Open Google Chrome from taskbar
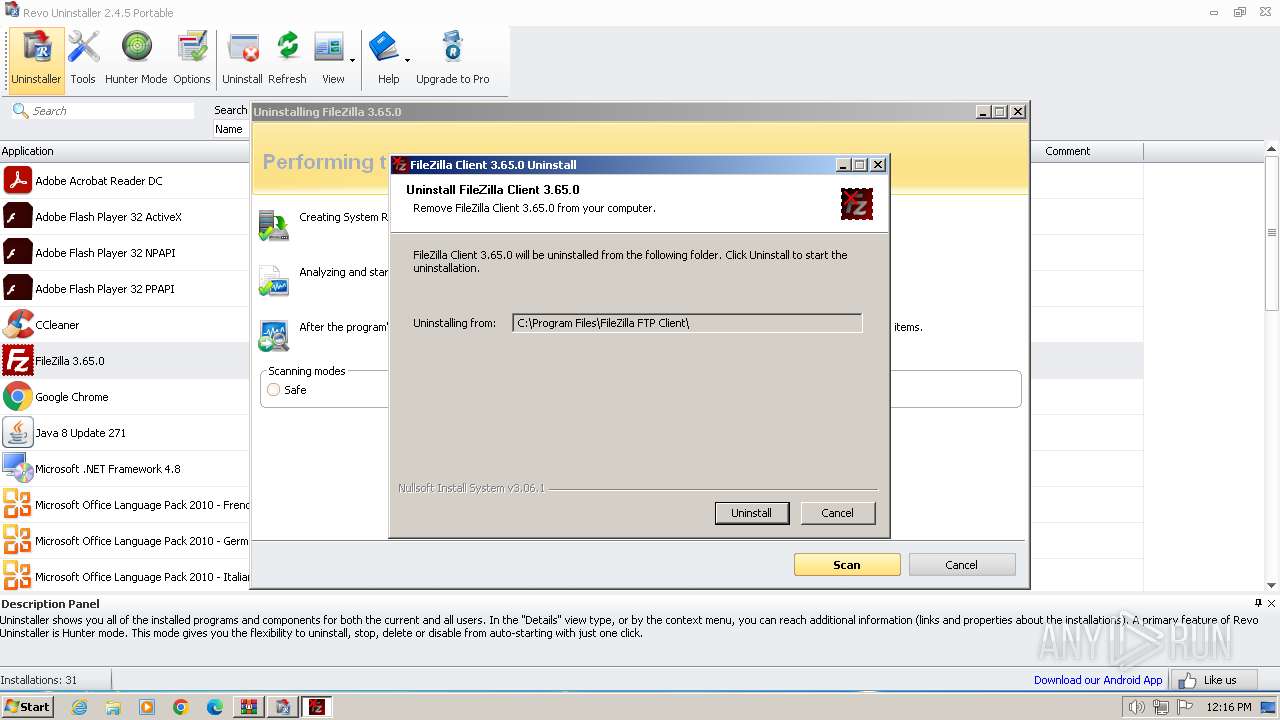The image size is (1280, 720). tap(181, 707)
